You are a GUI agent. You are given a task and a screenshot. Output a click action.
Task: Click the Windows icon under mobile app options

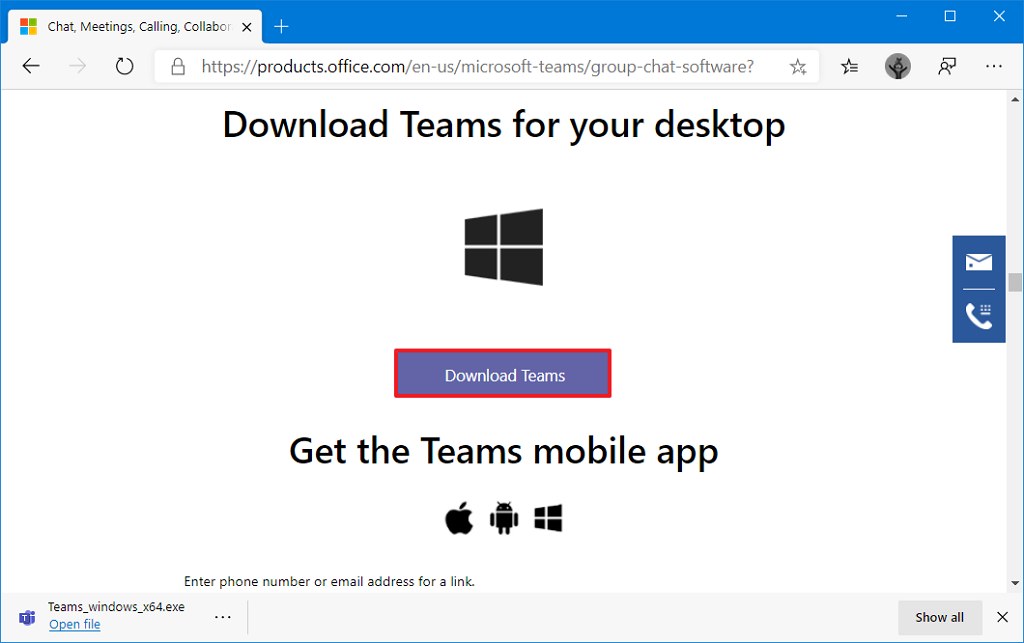(547, 518)
